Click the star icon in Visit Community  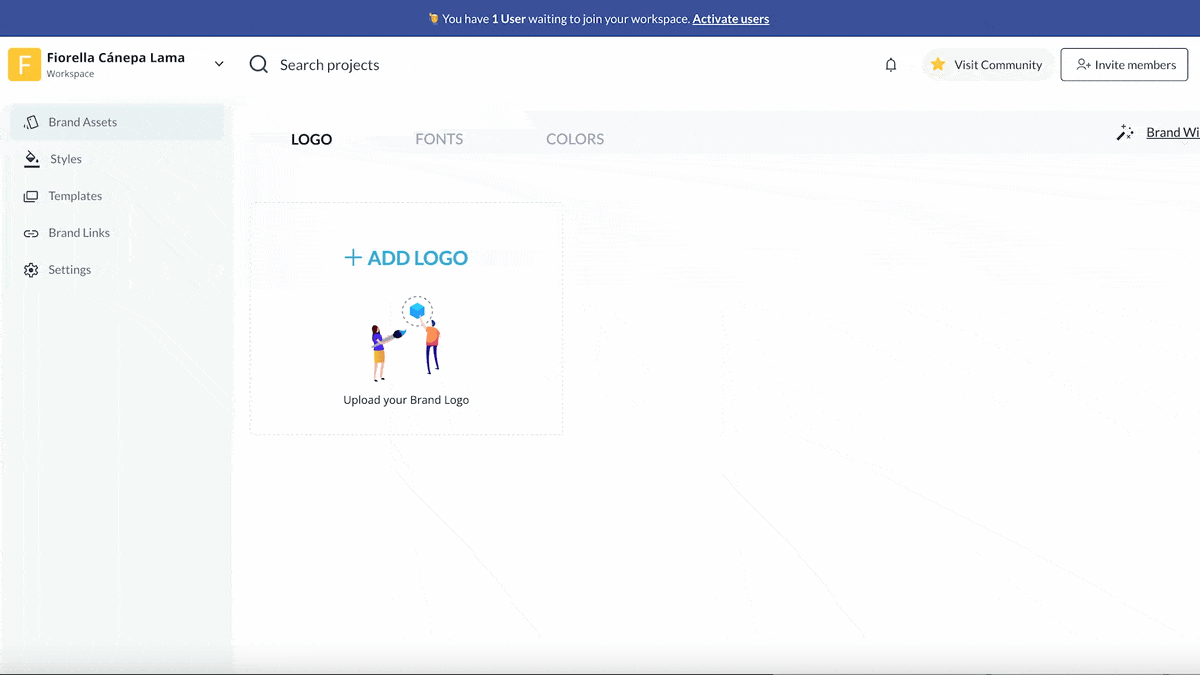point(938,65)
